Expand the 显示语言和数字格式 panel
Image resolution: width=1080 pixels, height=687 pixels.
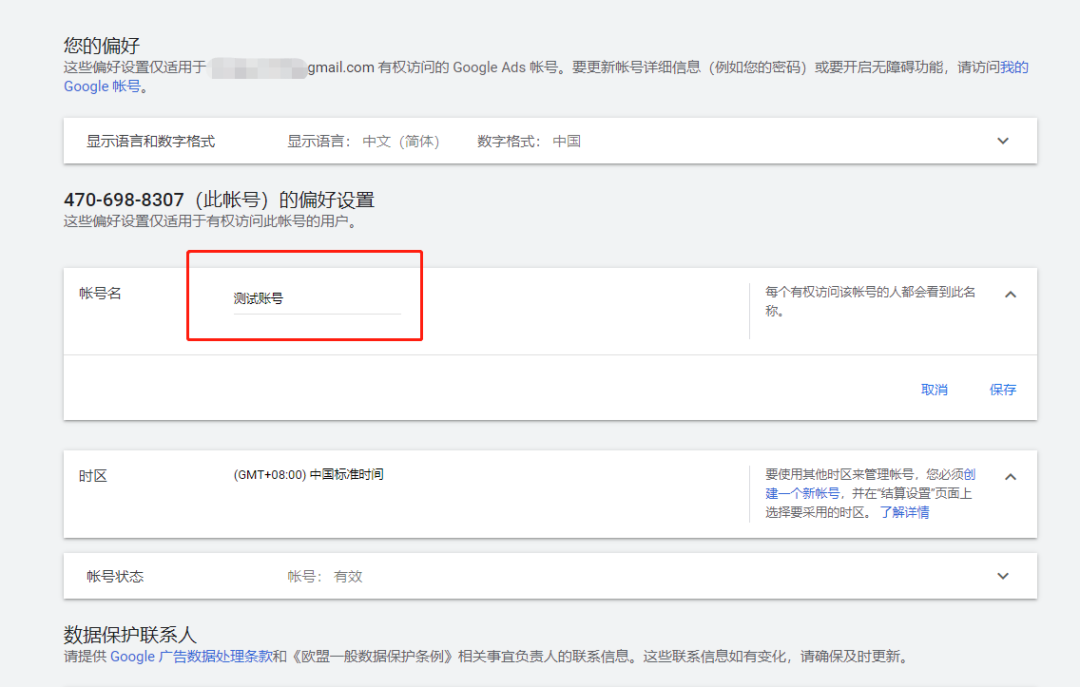[1003, 140]
